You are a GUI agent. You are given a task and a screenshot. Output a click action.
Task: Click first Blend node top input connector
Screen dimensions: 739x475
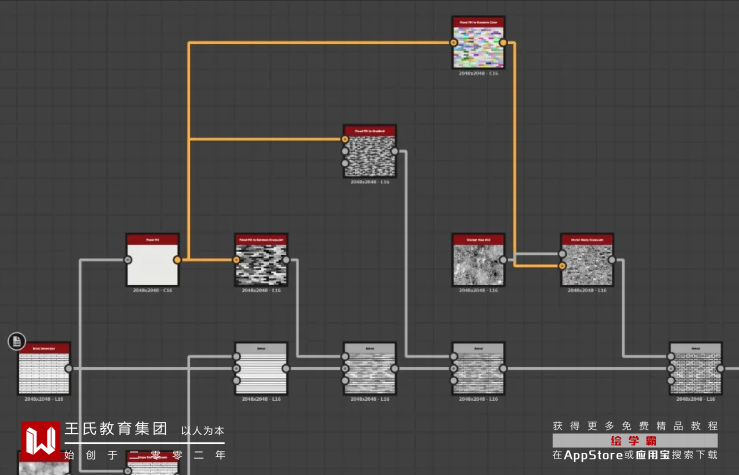[x=236, y=356]
